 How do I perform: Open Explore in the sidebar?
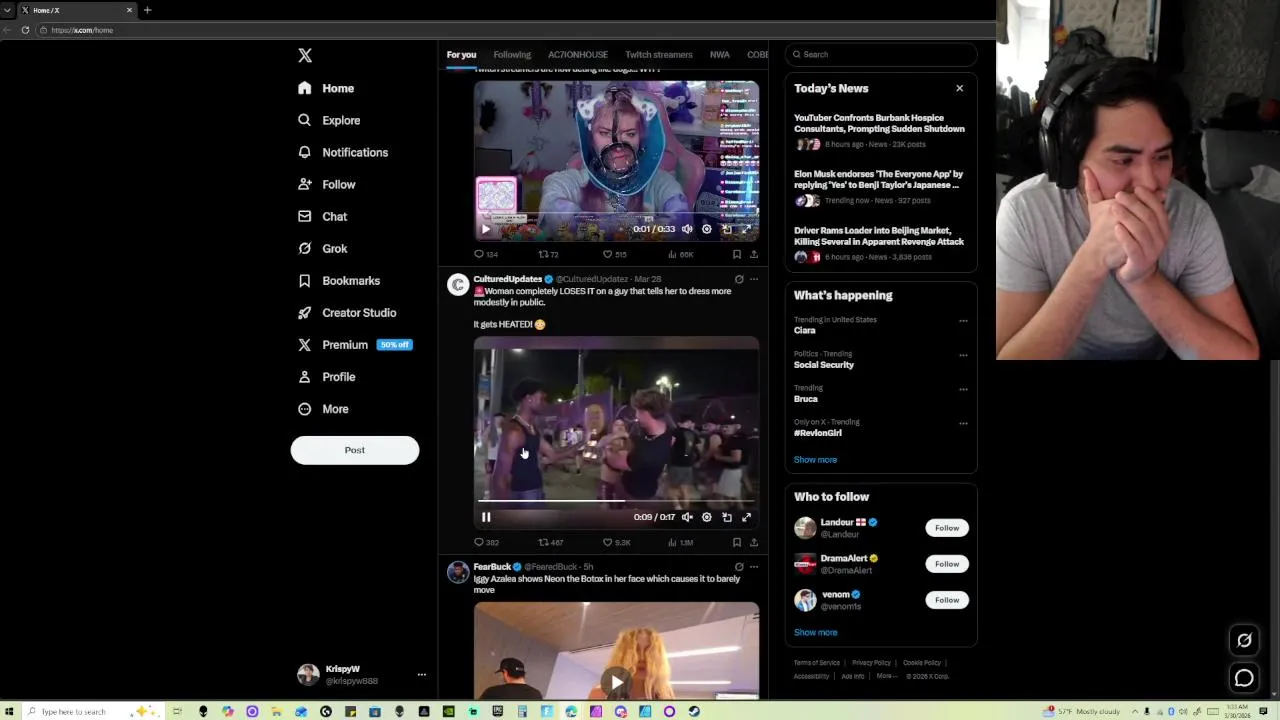tap(329, 120)
